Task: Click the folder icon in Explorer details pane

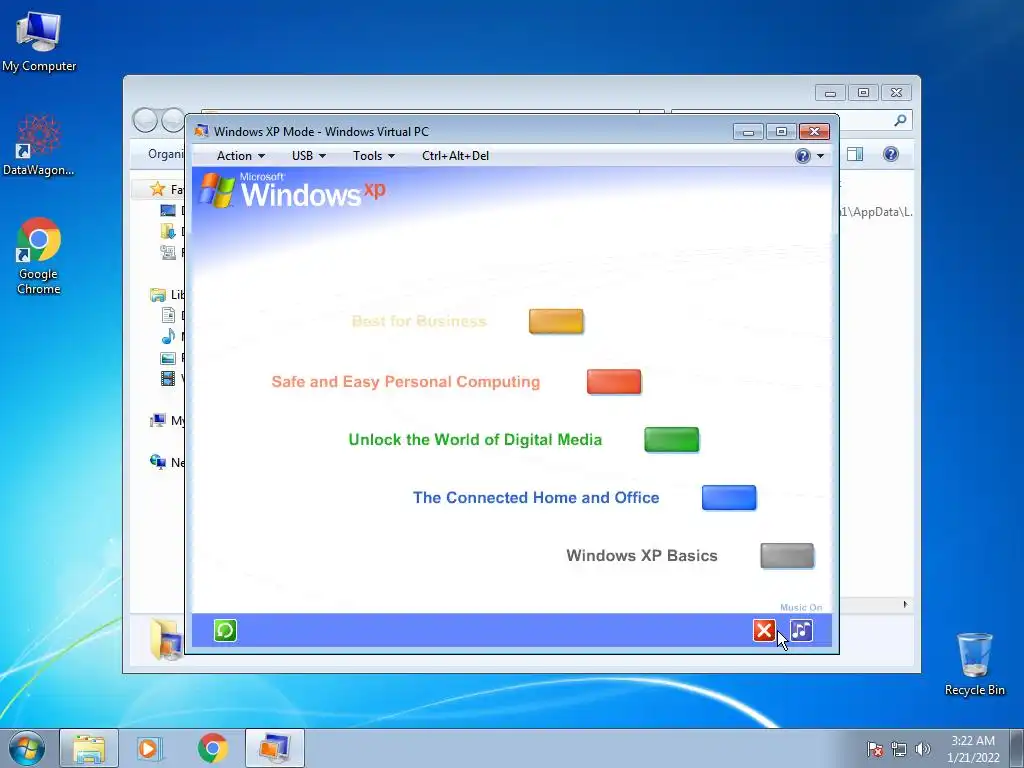Action: click(166, 639)
